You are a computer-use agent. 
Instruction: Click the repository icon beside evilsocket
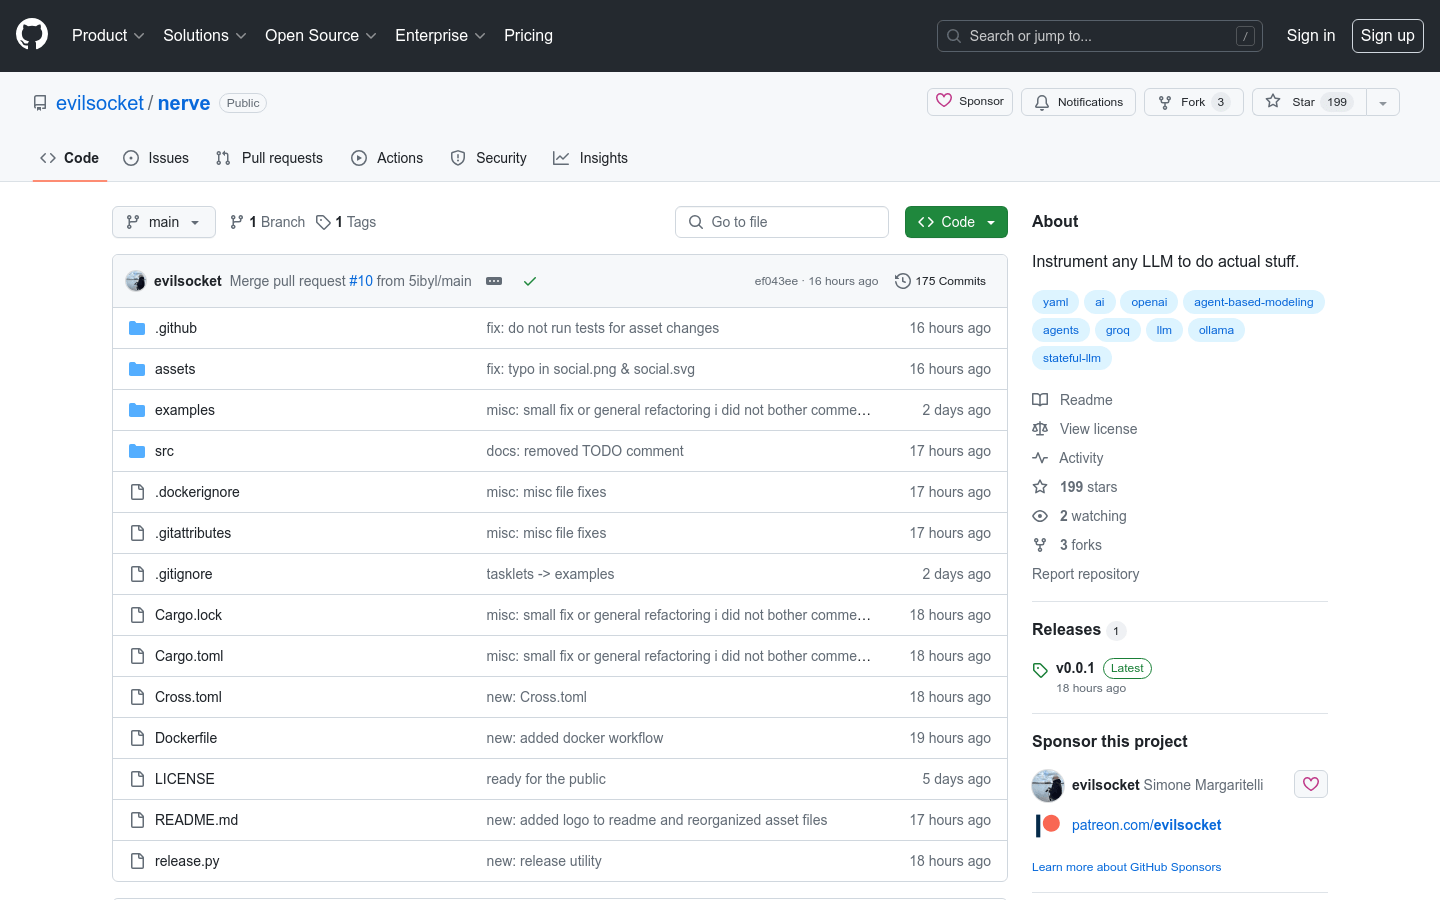coord(40,103)
